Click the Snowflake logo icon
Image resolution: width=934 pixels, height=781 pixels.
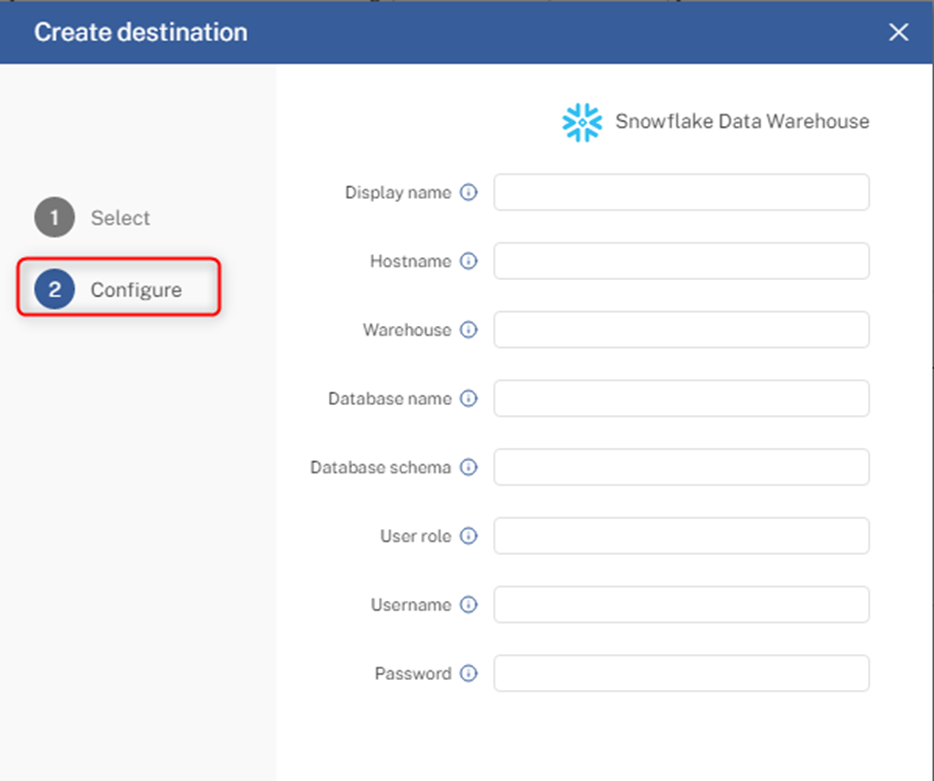582,122
